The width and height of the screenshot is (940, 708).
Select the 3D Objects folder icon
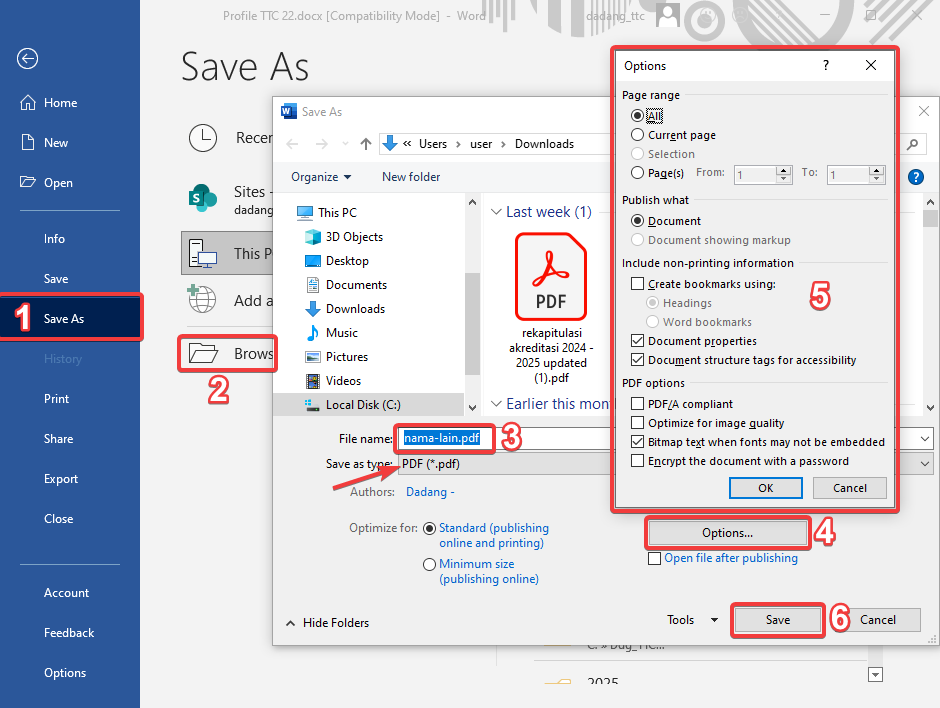tap(312, 237)
